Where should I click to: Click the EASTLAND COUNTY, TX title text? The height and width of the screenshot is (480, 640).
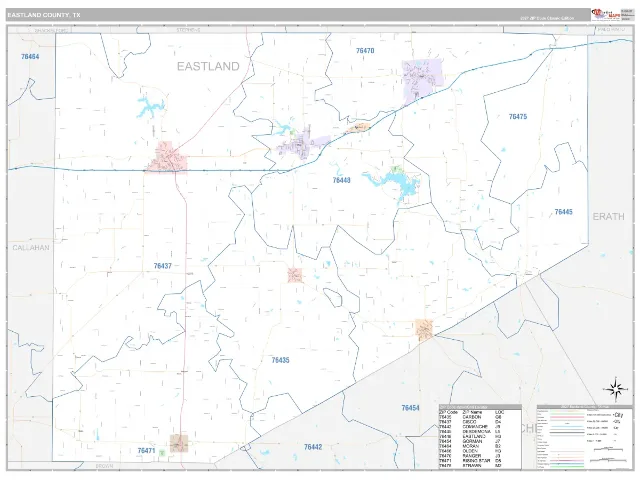[x=44, y=15]
